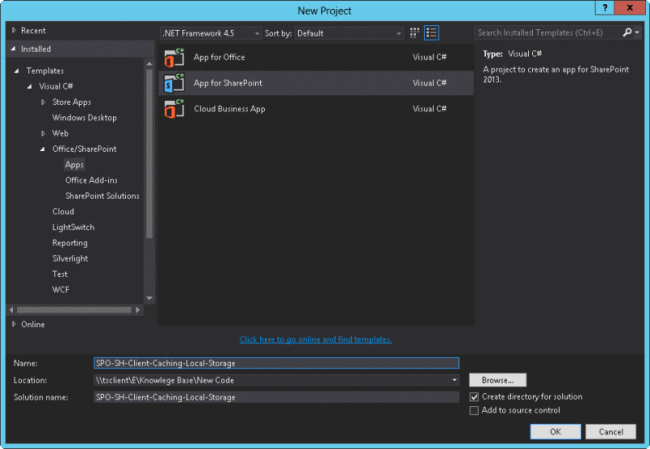This screenshot has width=650, height=449.
Task: Select the LightSwitch tree item
Action: click(73, 227)
